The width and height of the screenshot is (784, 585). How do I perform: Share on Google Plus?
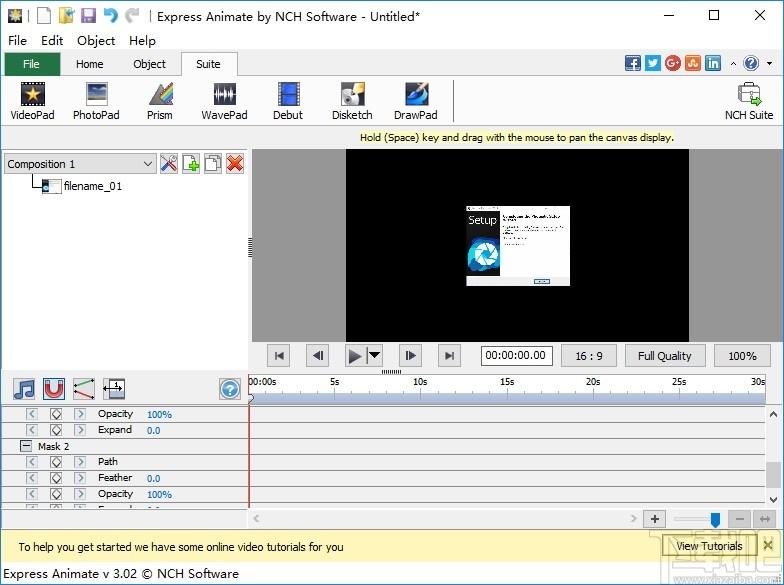coord(672,63)
